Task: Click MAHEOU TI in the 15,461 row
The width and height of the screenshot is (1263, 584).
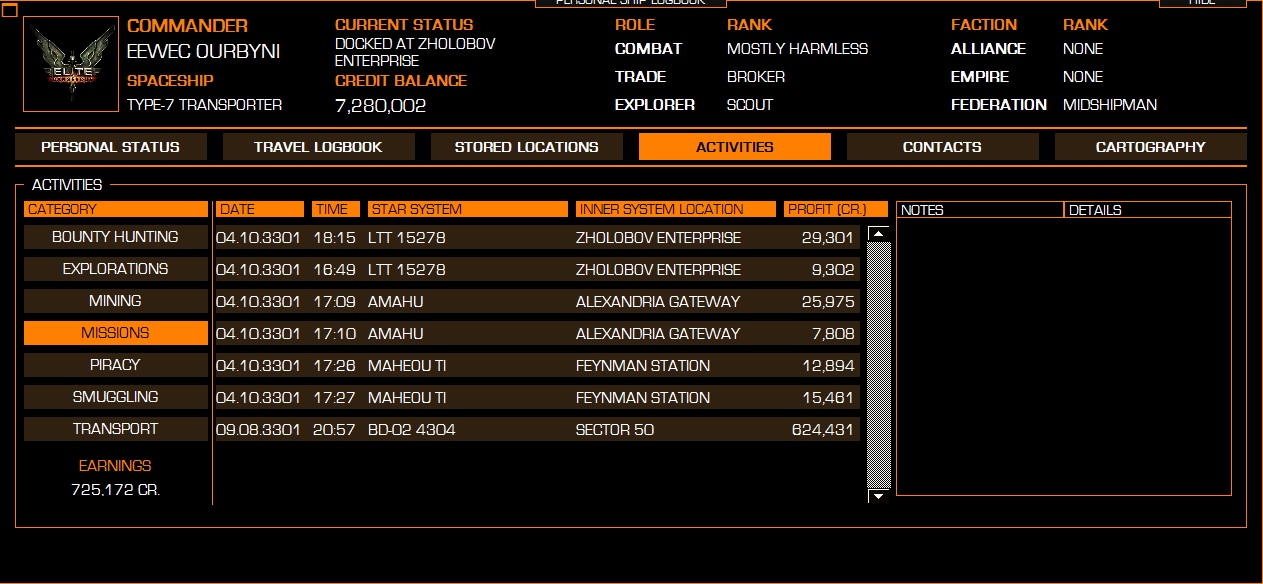Action: coord(407,398)
